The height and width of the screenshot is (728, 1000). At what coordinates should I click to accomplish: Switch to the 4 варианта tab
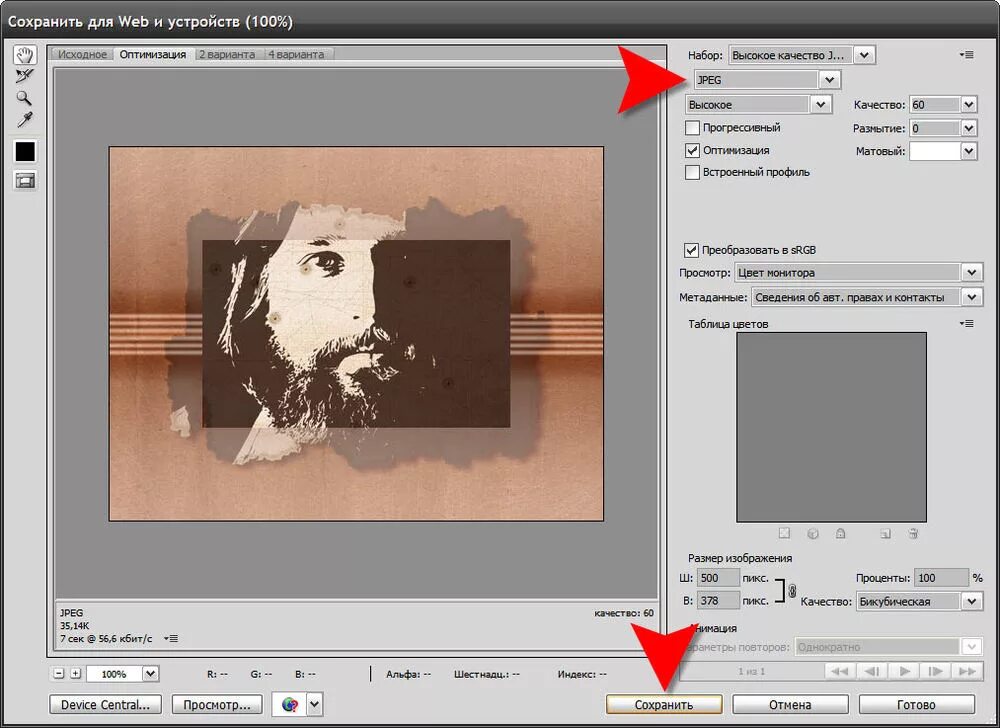(x=296, y=54)
